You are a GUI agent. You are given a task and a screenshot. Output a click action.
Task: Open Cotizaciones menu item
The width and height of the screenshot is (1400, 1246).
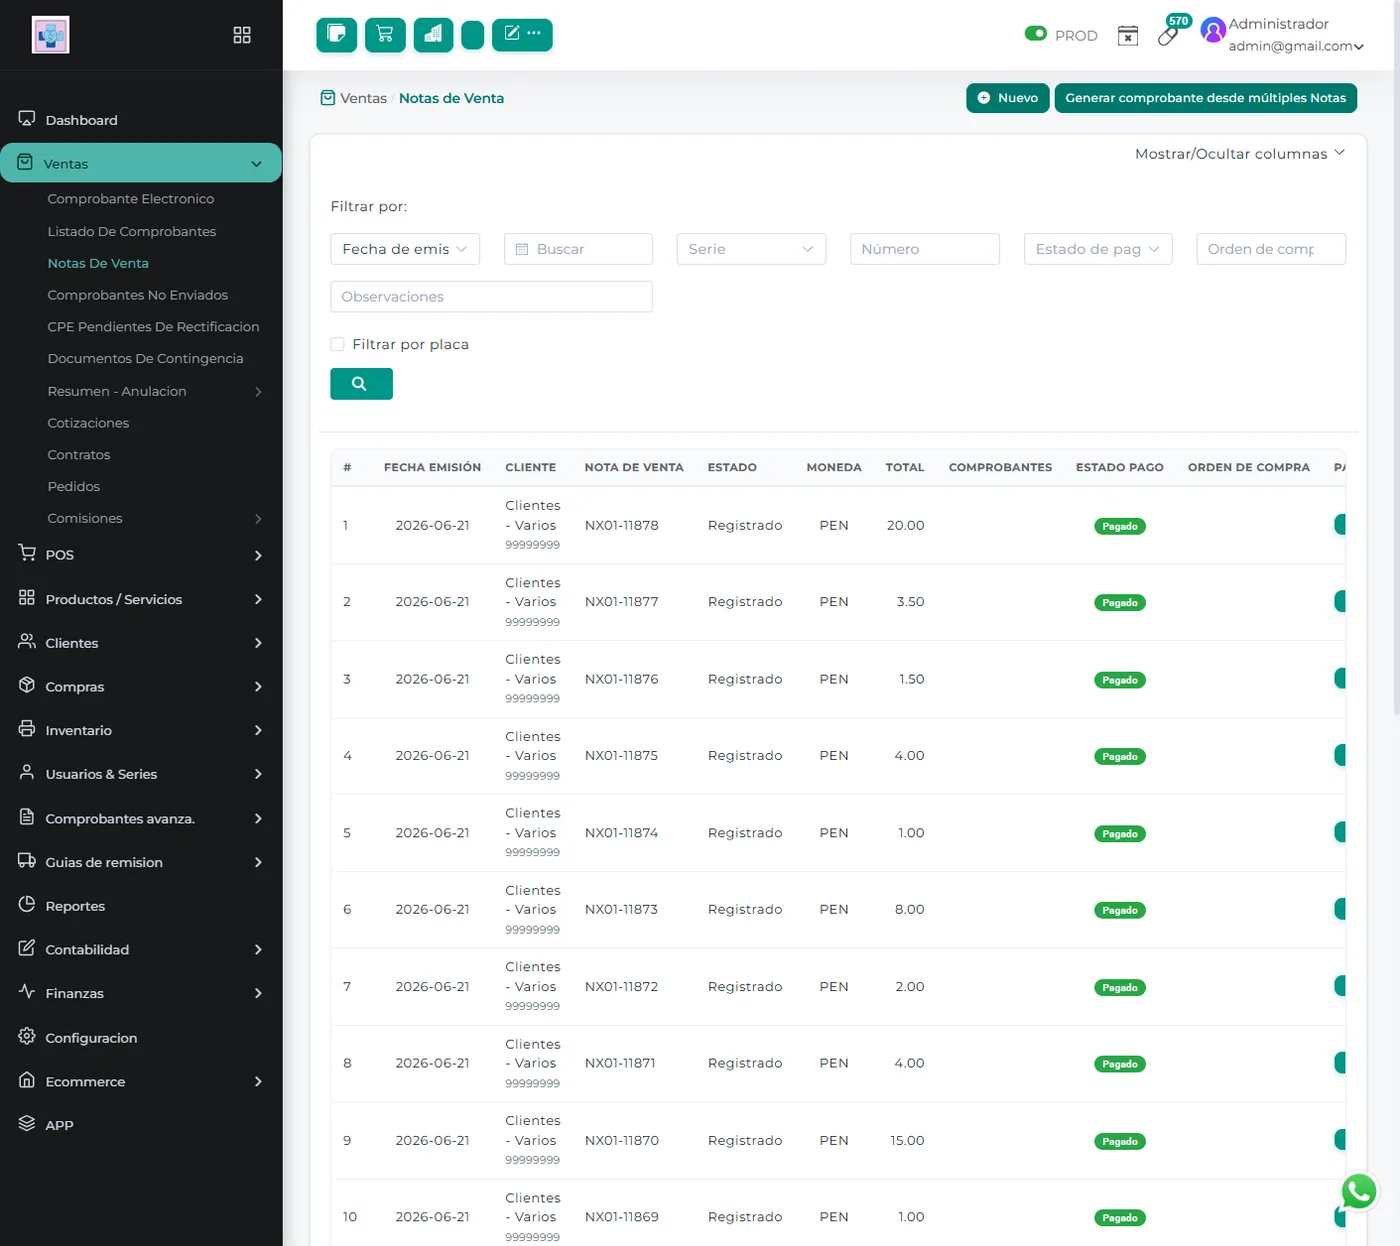(x=88, y=423)
